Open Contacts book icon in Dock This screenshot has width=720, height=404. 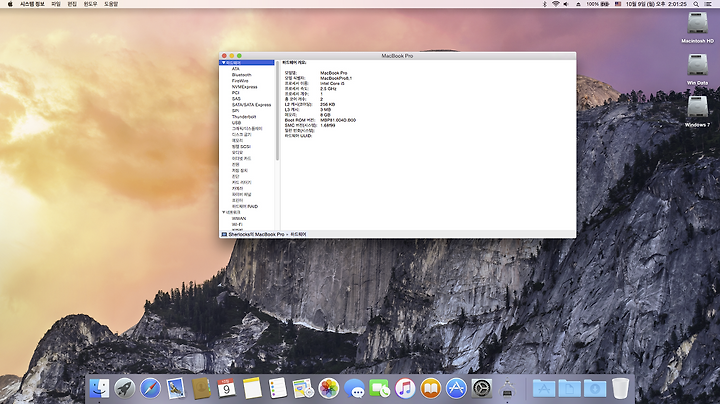pos(201,388)
